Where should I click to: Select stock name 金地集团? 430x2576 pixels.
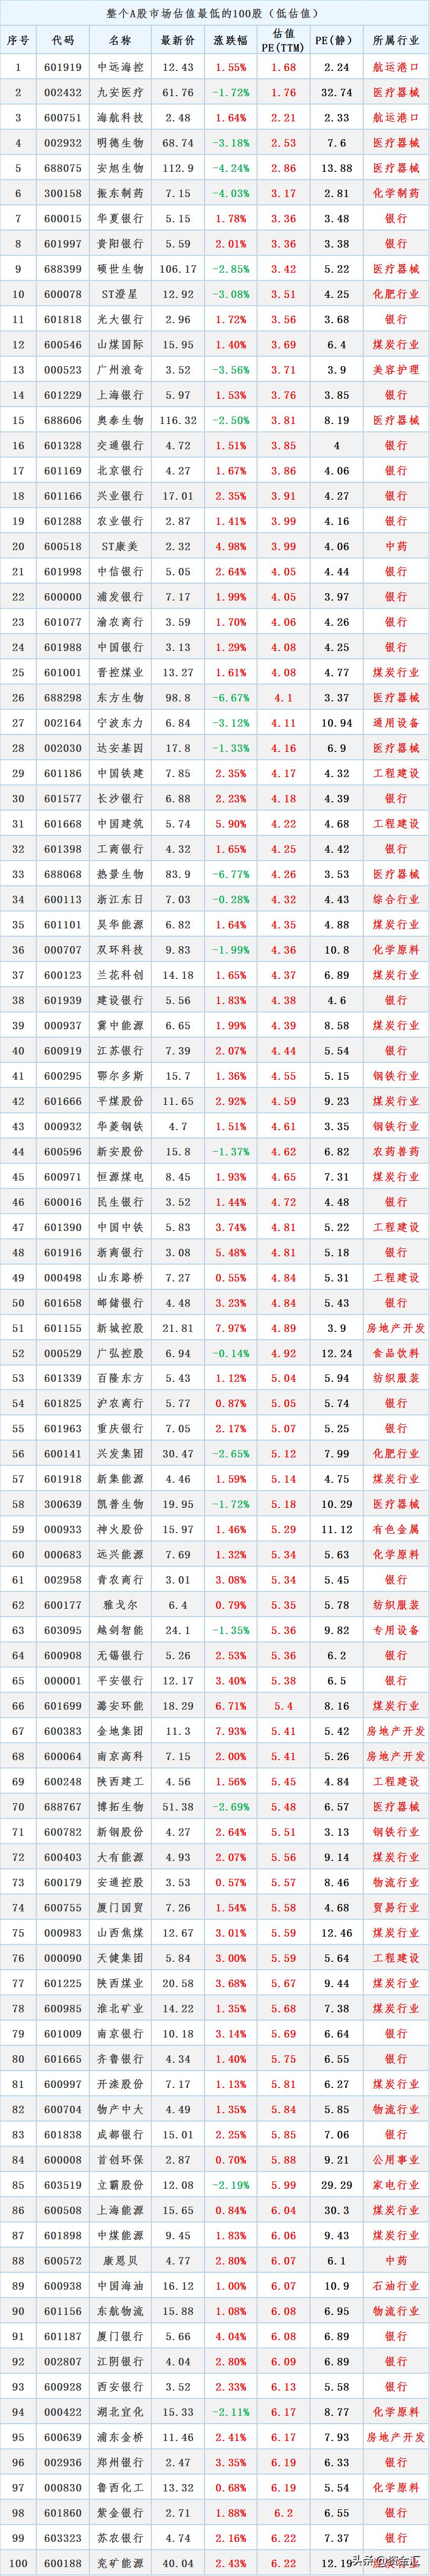point(120,1730)
